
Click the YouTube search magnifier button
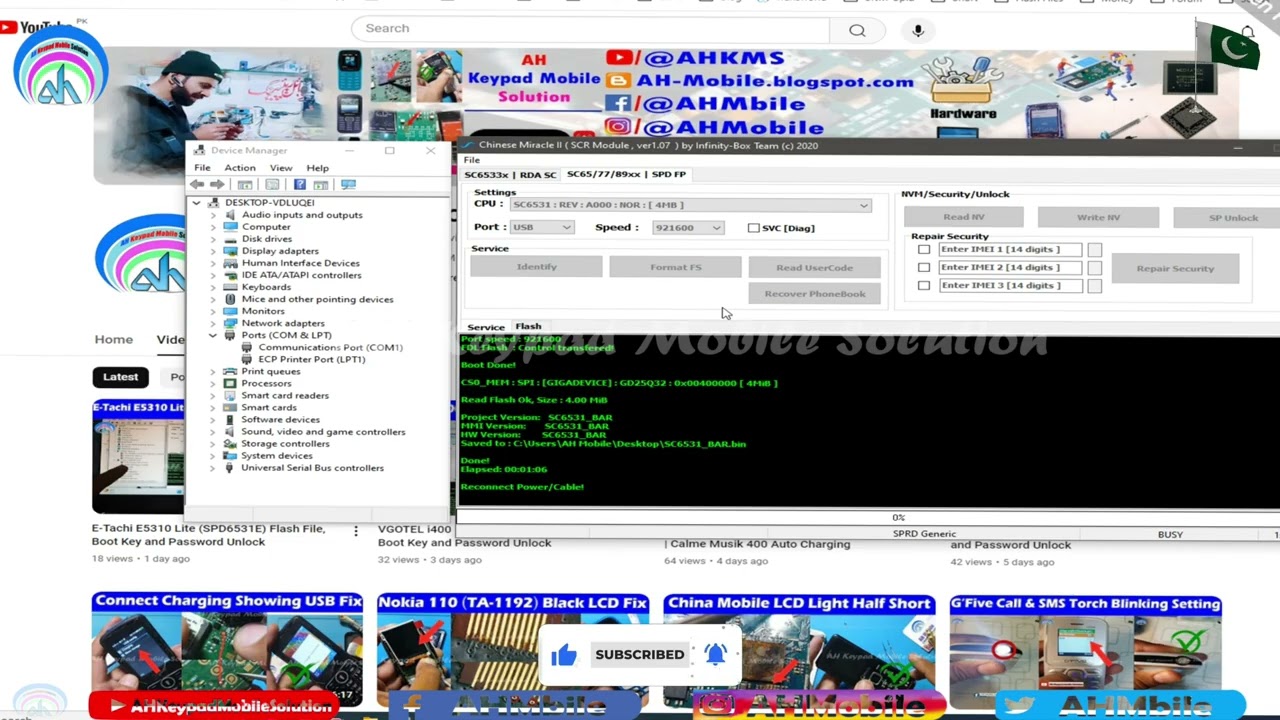pyautogui.click(x=857, y=29)
